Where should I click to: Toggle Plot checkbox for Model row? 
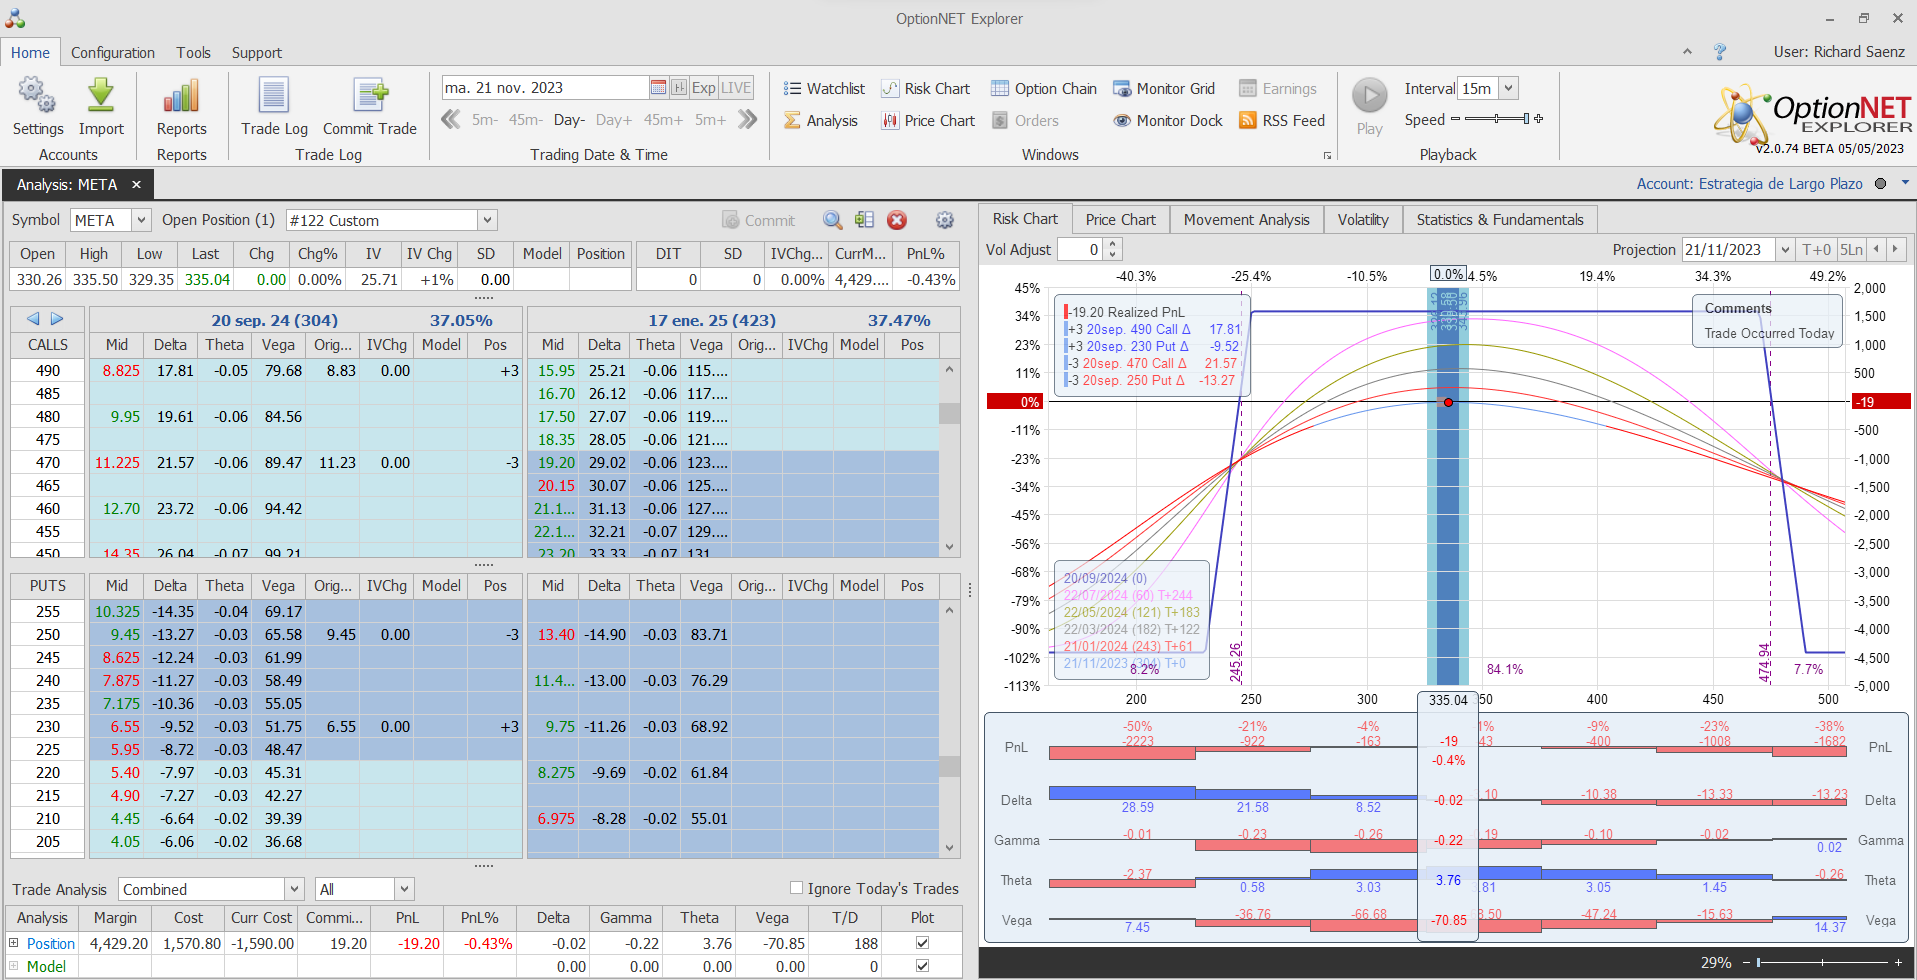click(x=922, y=966)
